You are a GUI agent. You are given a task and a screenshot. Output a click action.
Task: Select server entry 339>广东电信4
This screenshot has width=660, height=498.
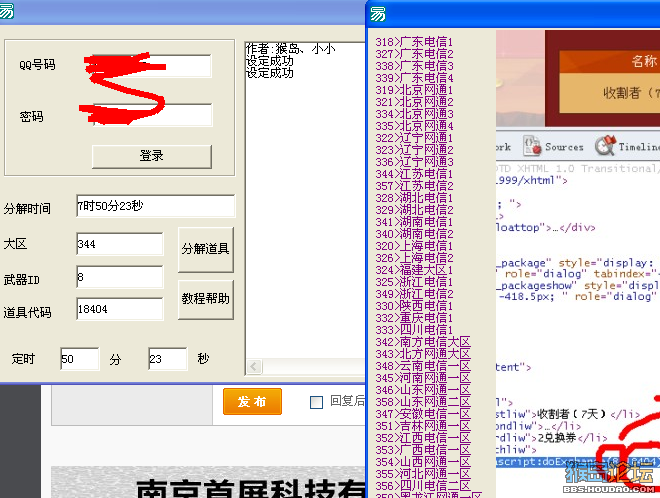(x=414, y=78)
